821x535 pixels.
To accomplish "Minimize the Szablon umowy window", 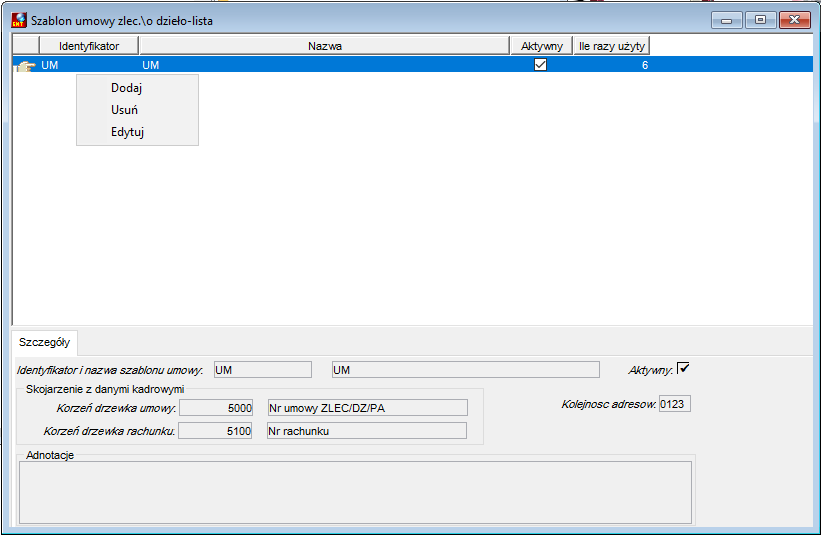I will point(727,20).
